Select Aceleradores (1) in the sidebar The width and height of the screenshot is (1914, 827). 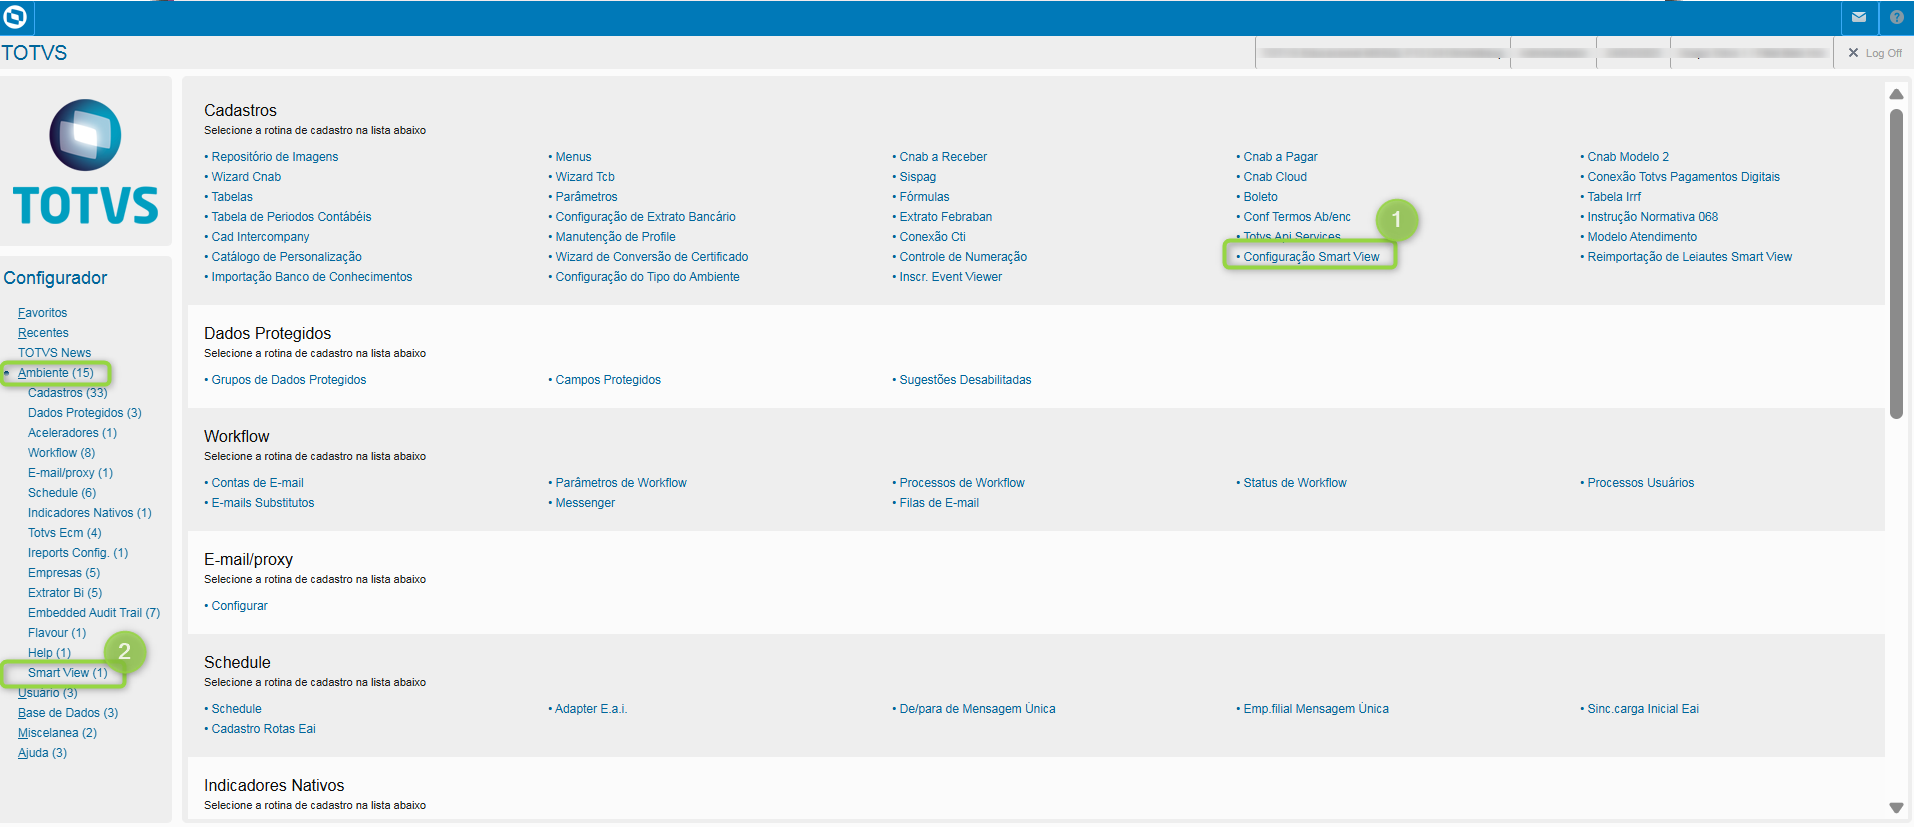point(72,433)
